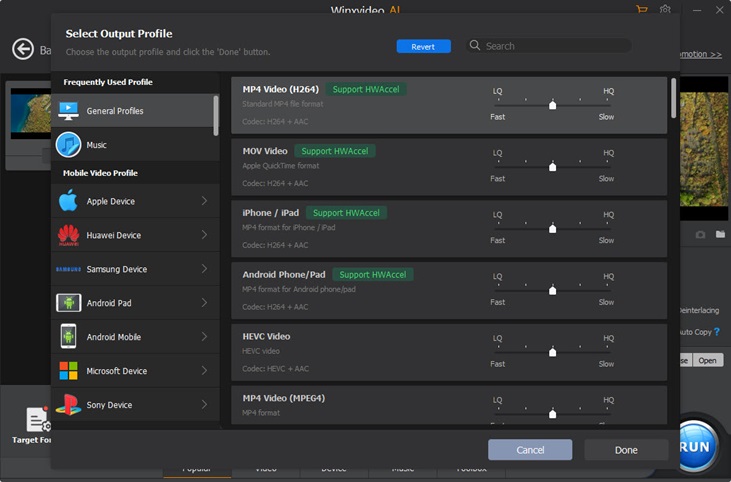Click the back arrow icon
Image resolution: width=731 pixels, height=482 pixels.
23,49
